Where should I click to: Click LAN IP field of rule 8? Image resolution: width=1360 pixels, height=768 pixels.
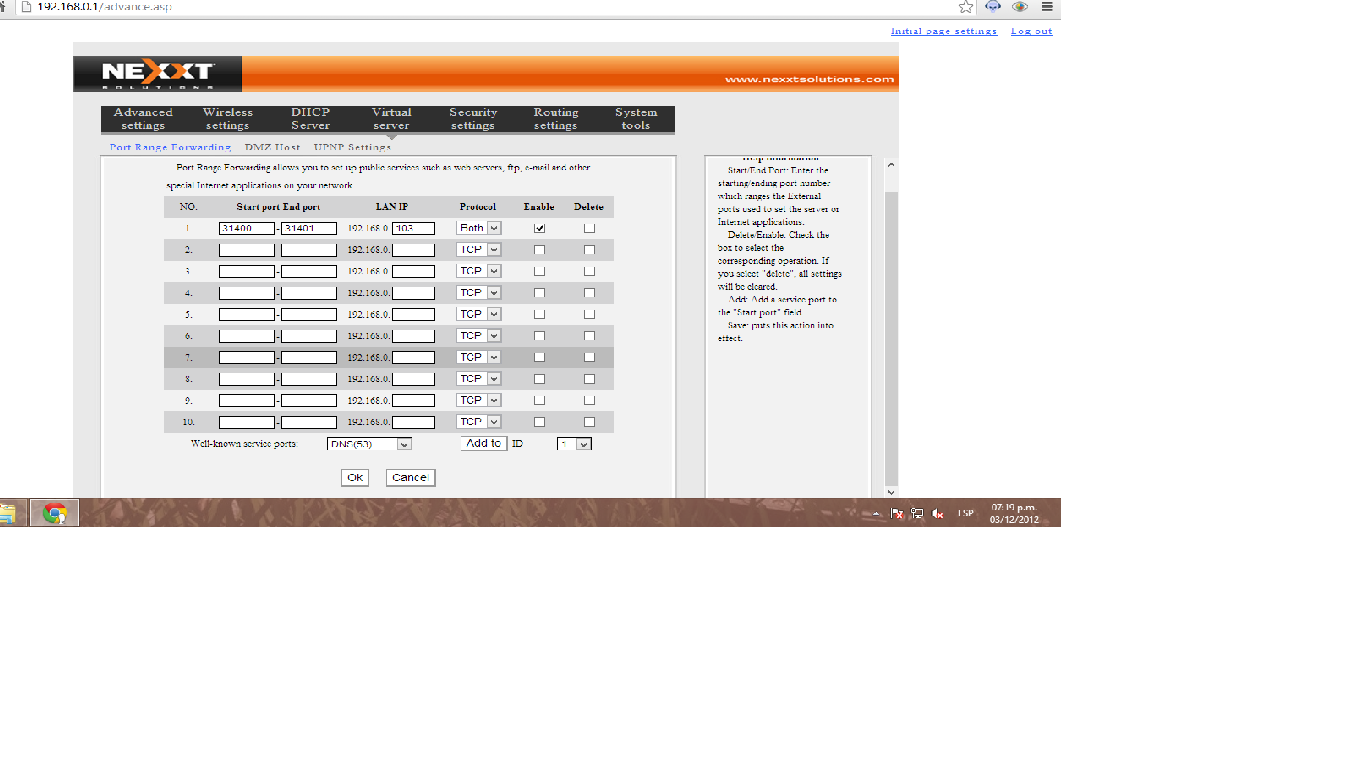coord(414,379)
